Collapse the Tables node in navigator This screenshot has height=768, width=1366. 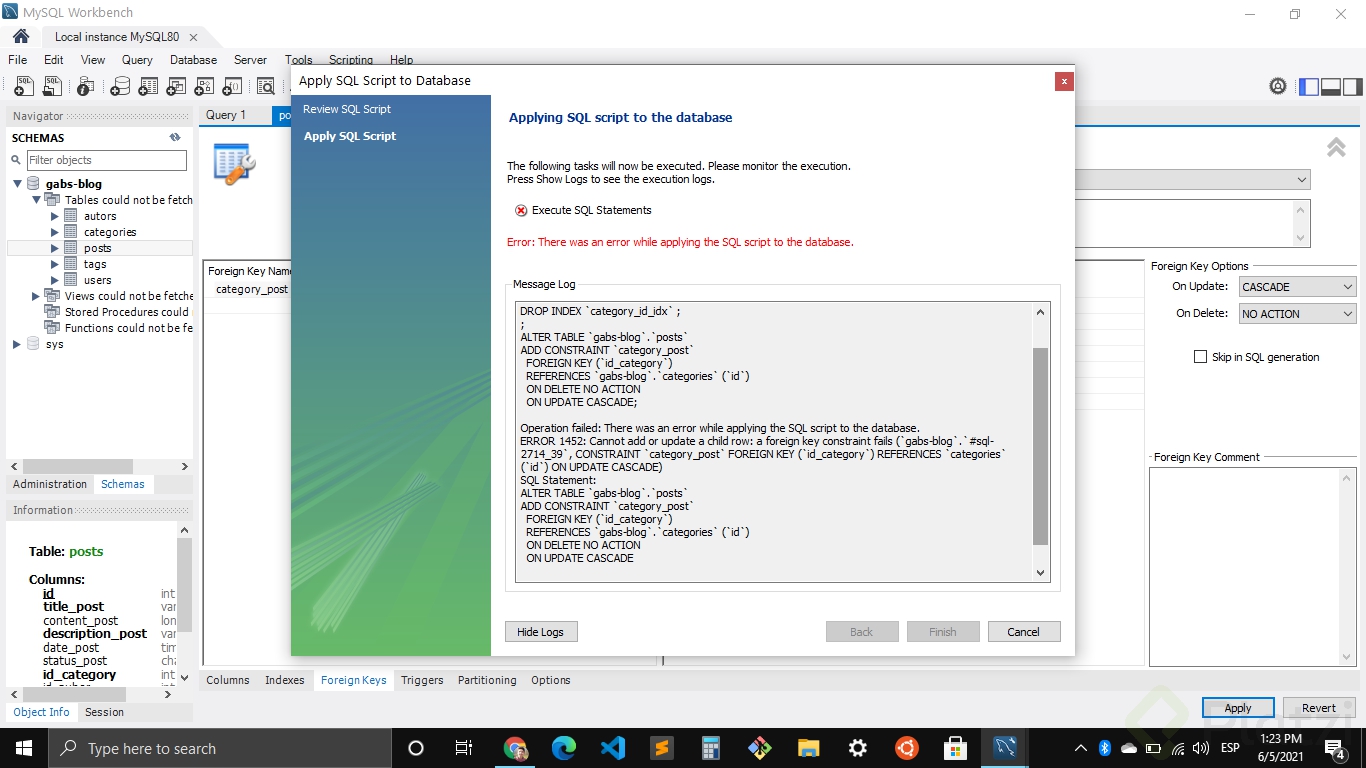coord(36,200)
